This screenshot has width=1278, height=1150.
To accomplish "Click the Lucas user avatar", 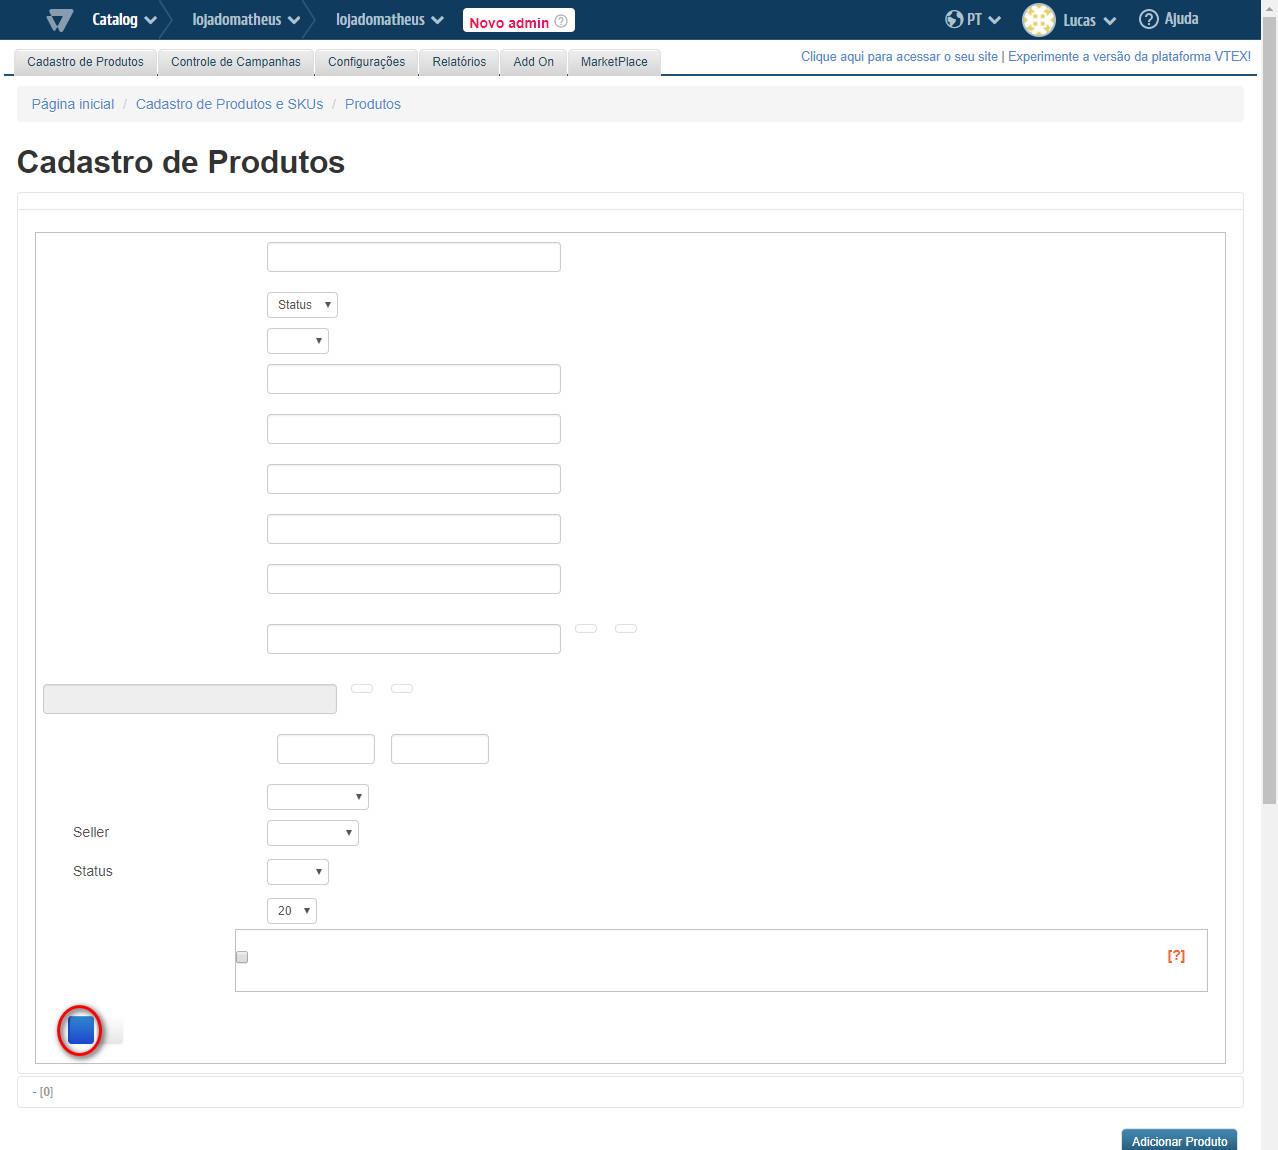I will click(x=1039, y=20).
